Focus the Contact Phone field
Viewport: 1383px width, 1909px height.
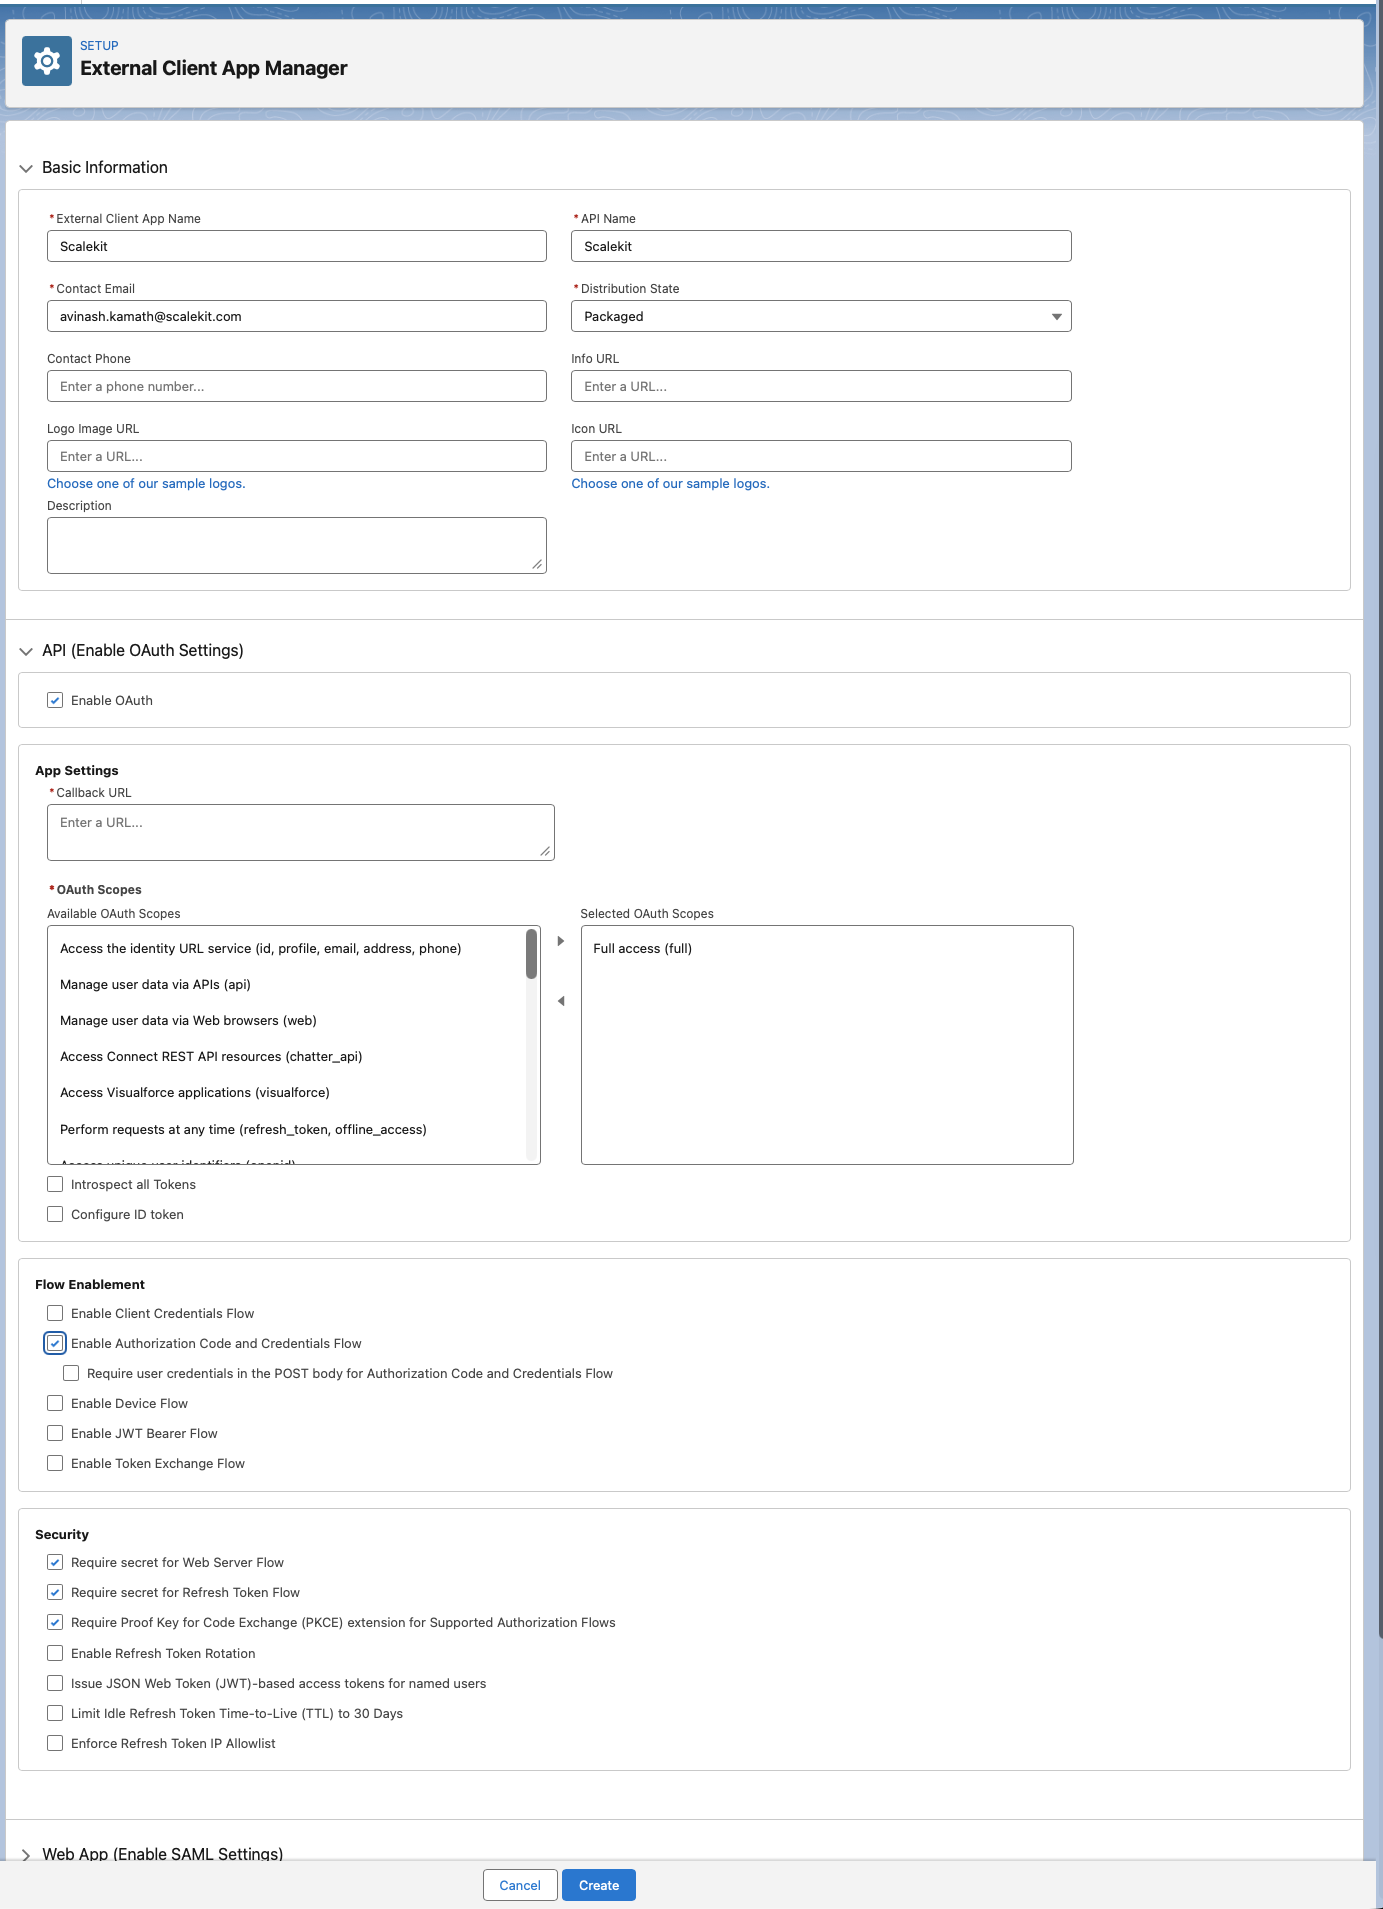tap(297, 386)
